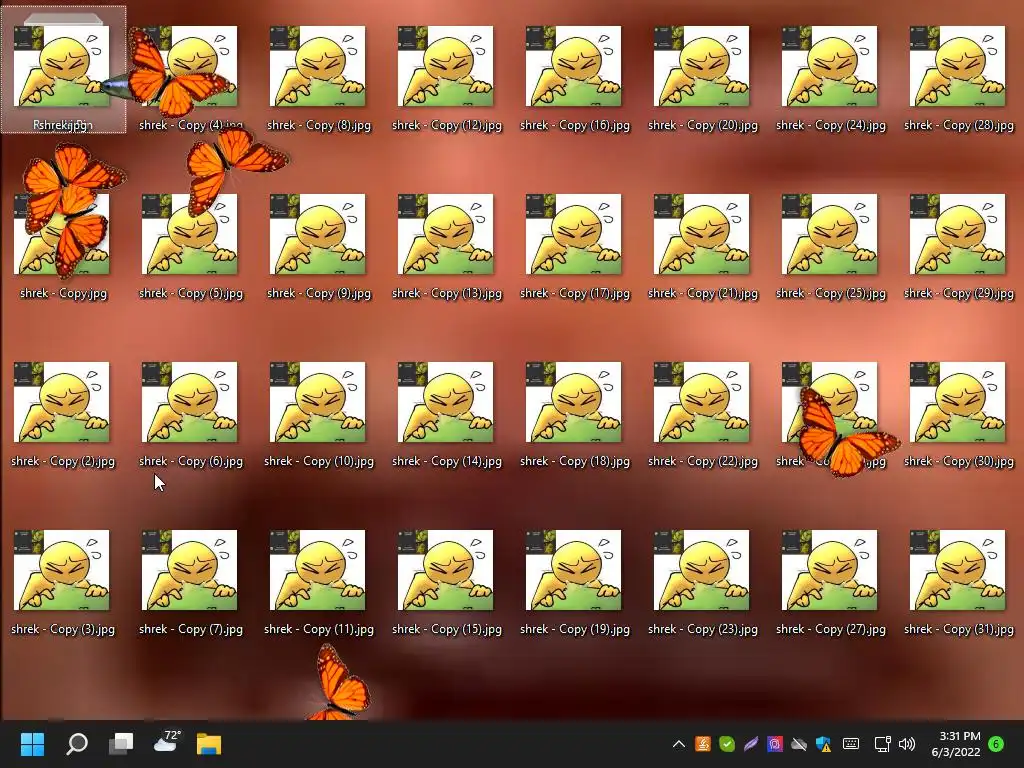
Task: Click shrek - Copy (6).jpg thumbnail
Action: coord(190,402)
